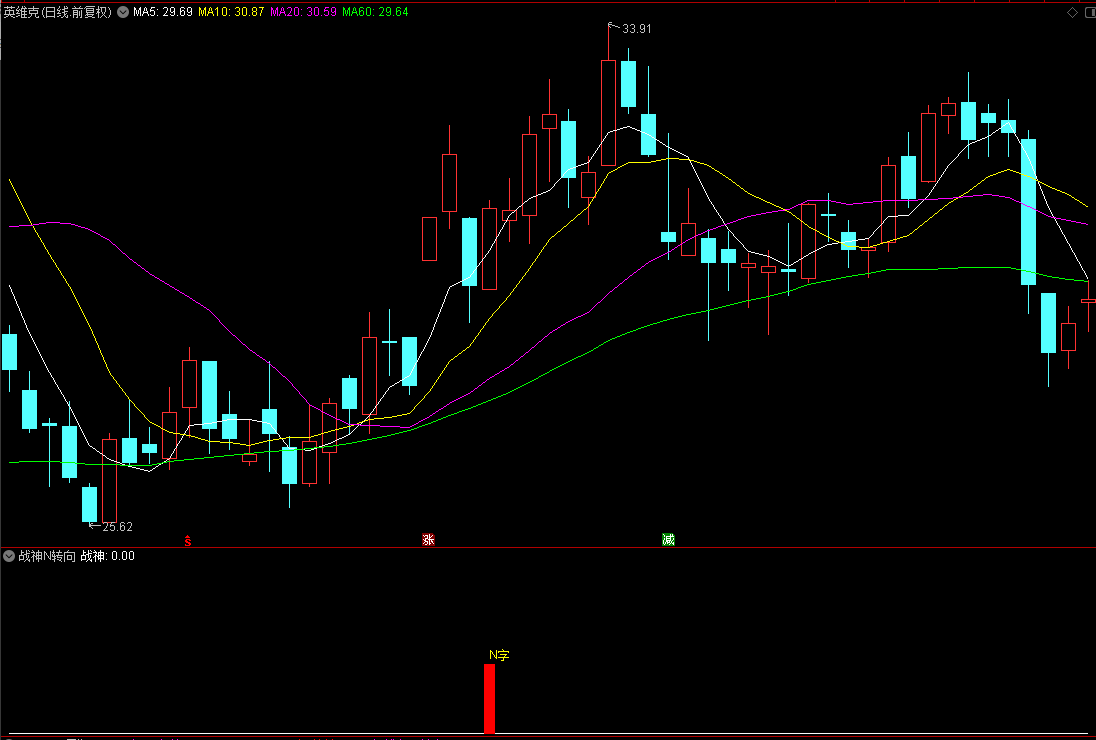Click the 25.62 low price label
The width and height of the screenshot is (1096, 740).
tap(117, 527)
